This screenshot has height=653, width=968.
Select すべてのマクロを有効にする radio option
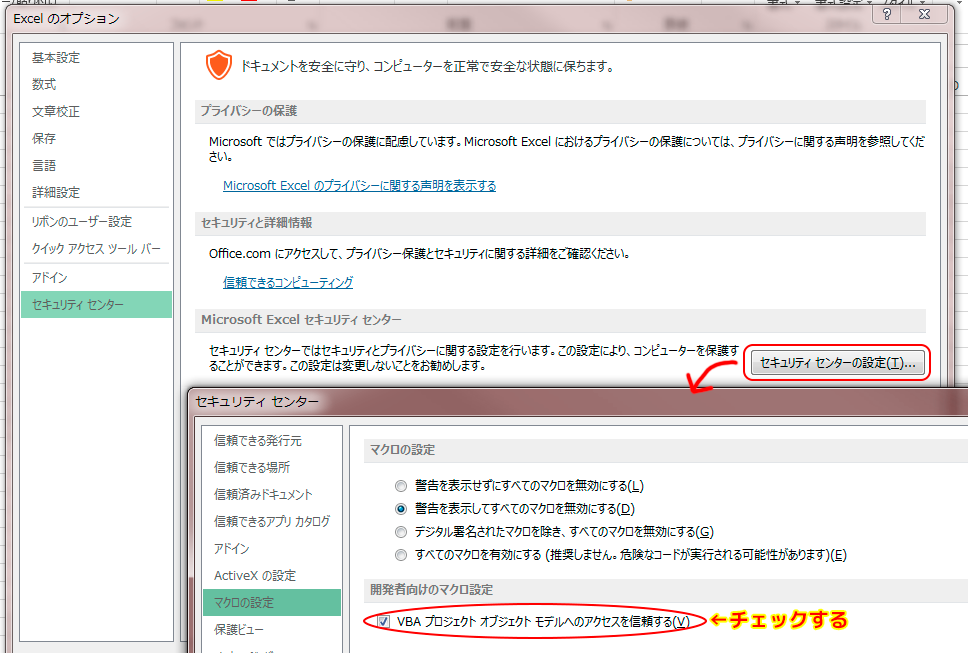[401, 555]
